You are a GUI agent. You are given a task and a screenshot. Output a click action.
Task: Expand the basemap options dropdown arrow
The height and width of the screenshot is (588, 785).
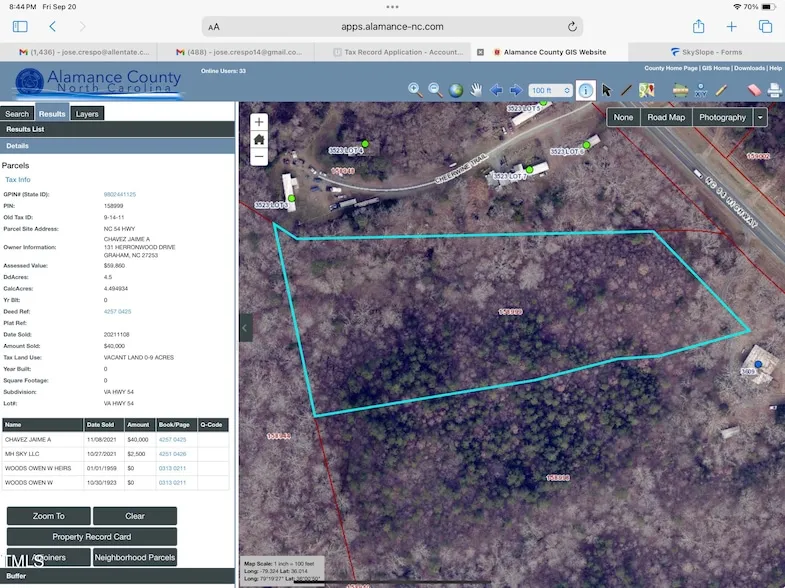pos(760,117)
